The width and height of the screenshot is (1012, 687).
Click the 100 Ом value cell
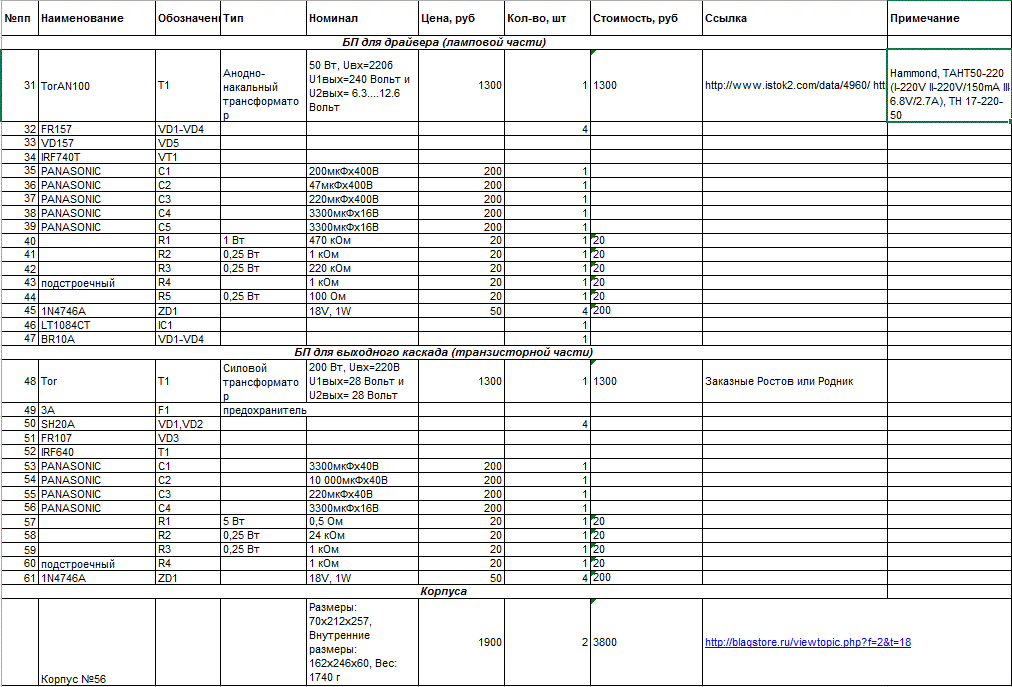363,296
